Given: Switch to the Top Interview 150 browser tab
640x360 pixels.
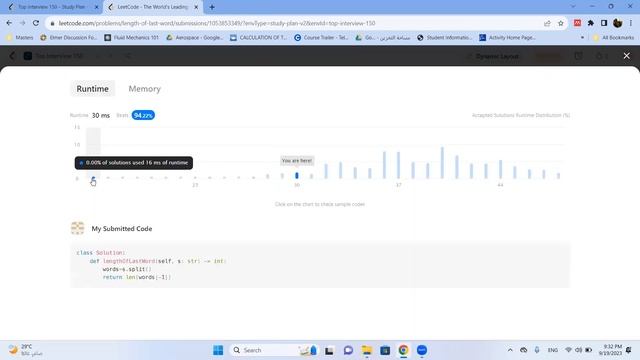Looking at the screenshot, I should (x=51, y=7).
